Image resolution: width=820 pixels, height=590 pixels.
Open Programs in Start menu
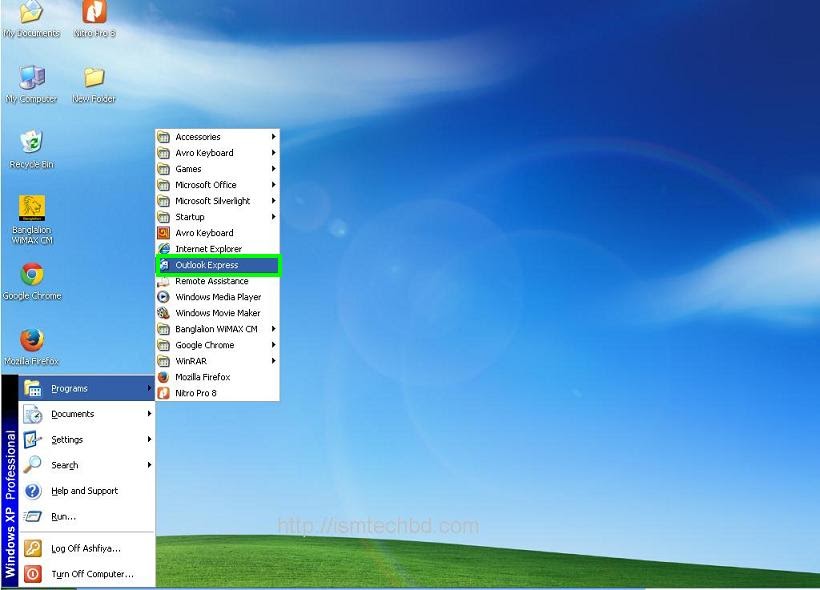(87, 388)
